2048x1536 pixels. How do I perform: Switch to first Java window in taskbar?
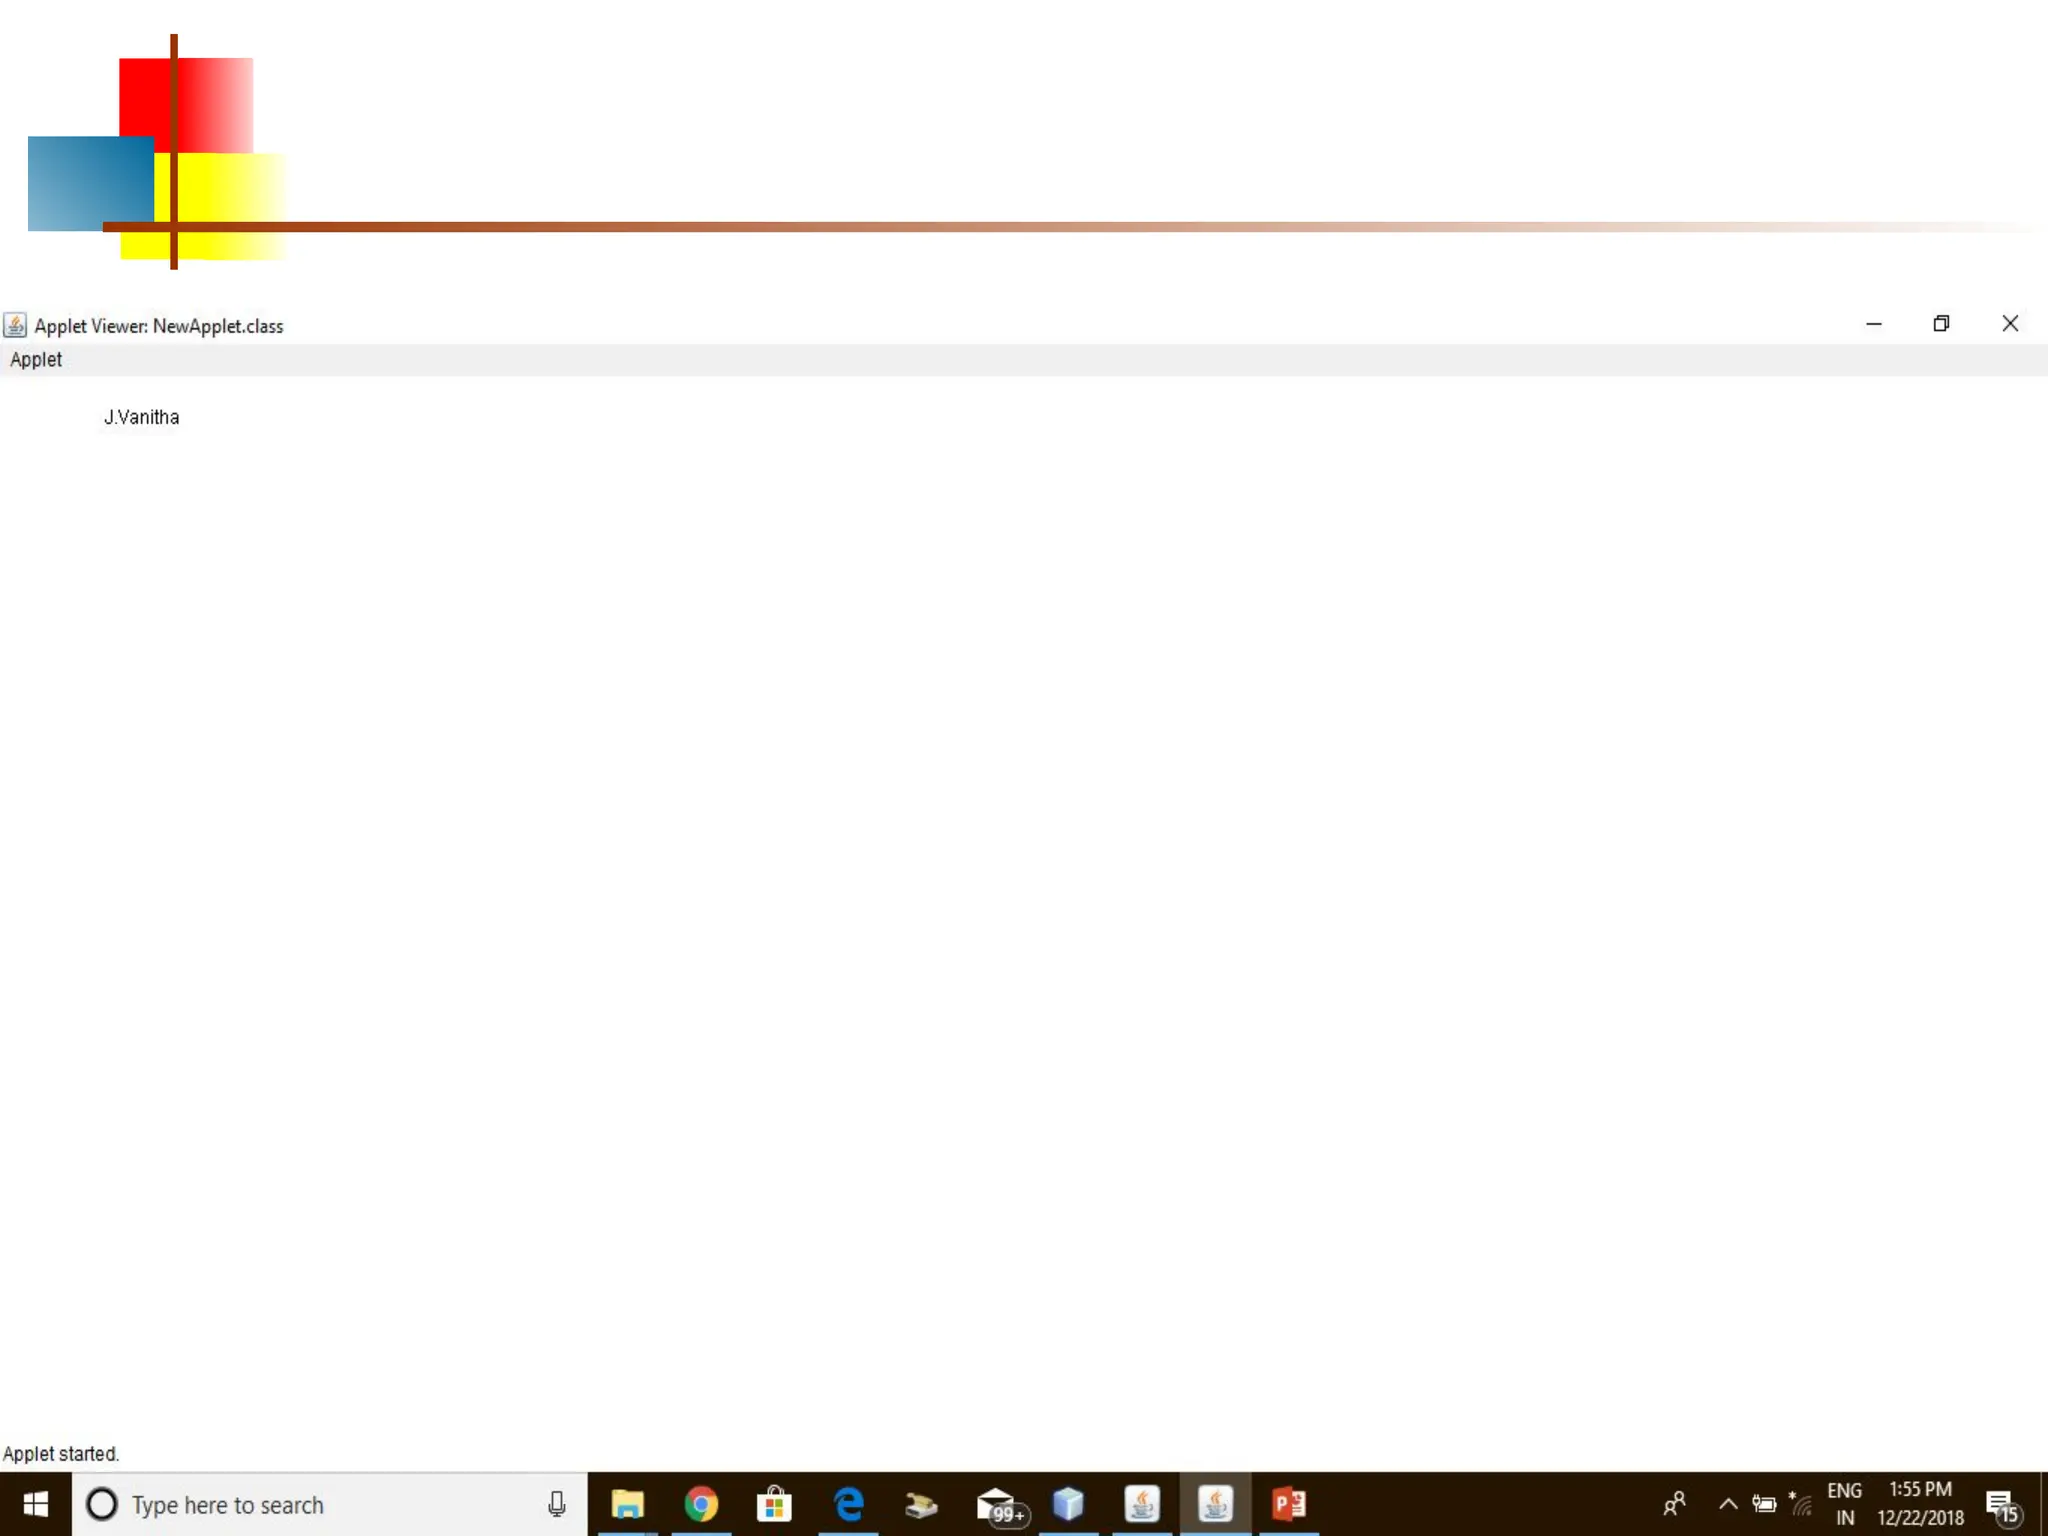click(1142, 1504)
